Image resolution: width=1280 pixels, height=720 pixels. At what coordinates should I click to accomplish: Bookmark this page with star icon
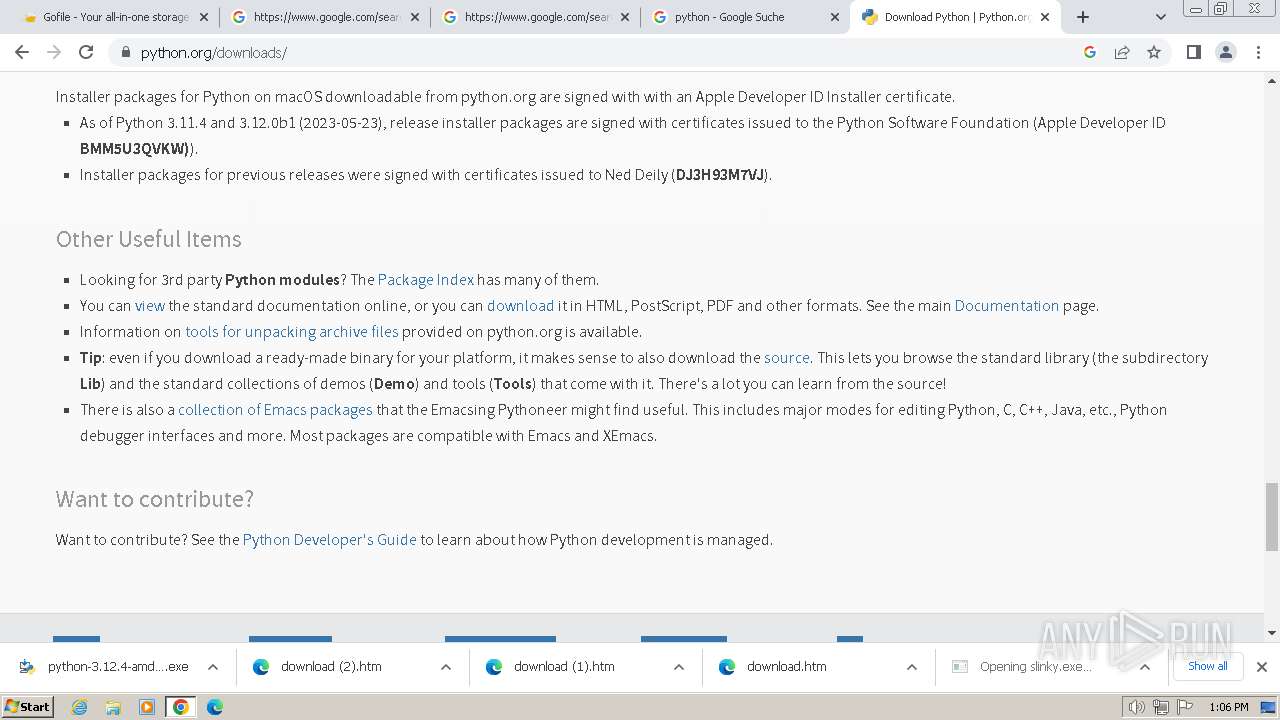(1154, 52)
